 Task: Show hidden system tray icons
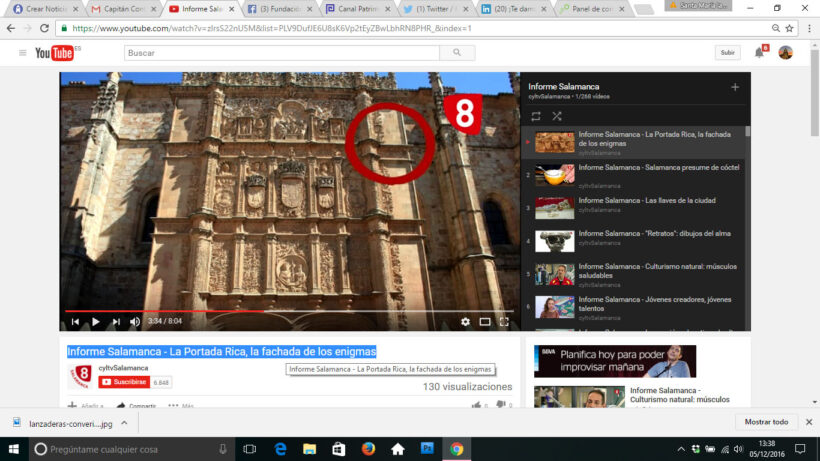click(x=681, y=449)
